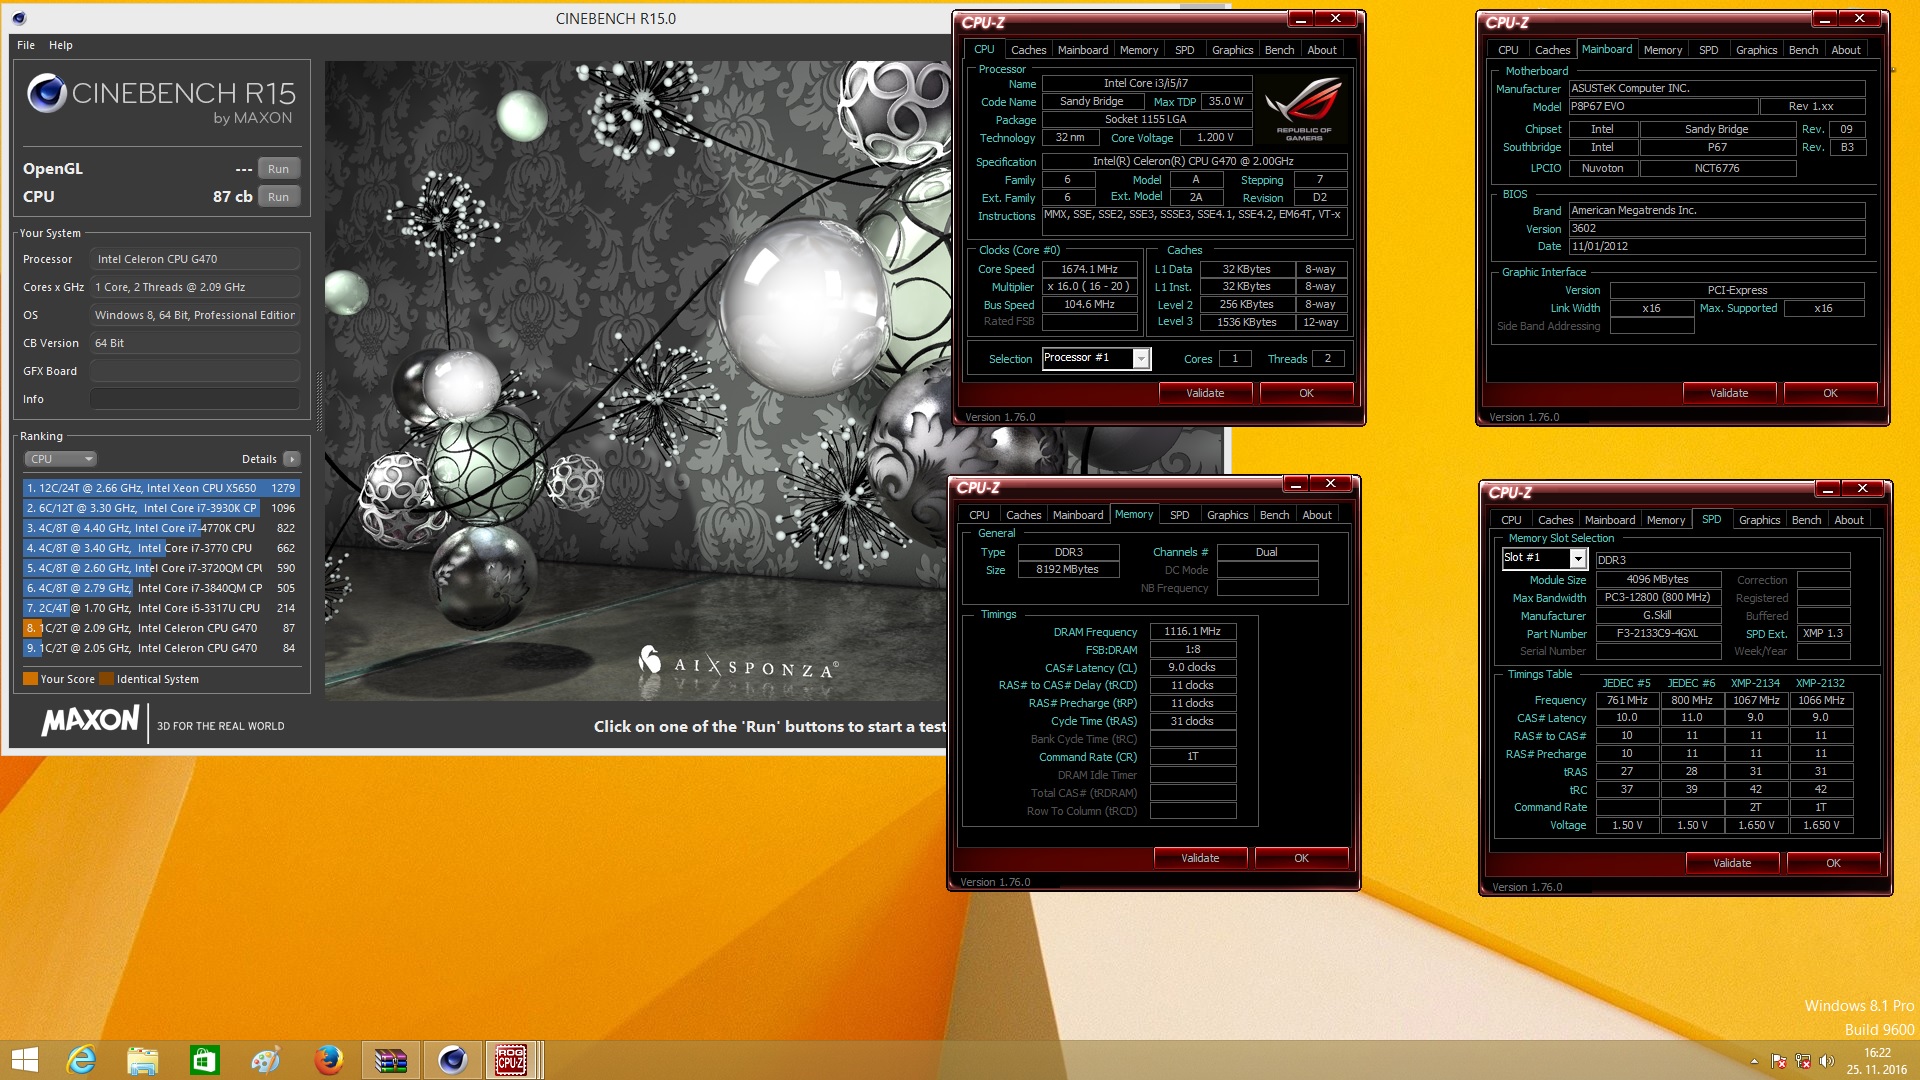
Task: Click the panel splitter handle beside render
Action: click(319, 400)
